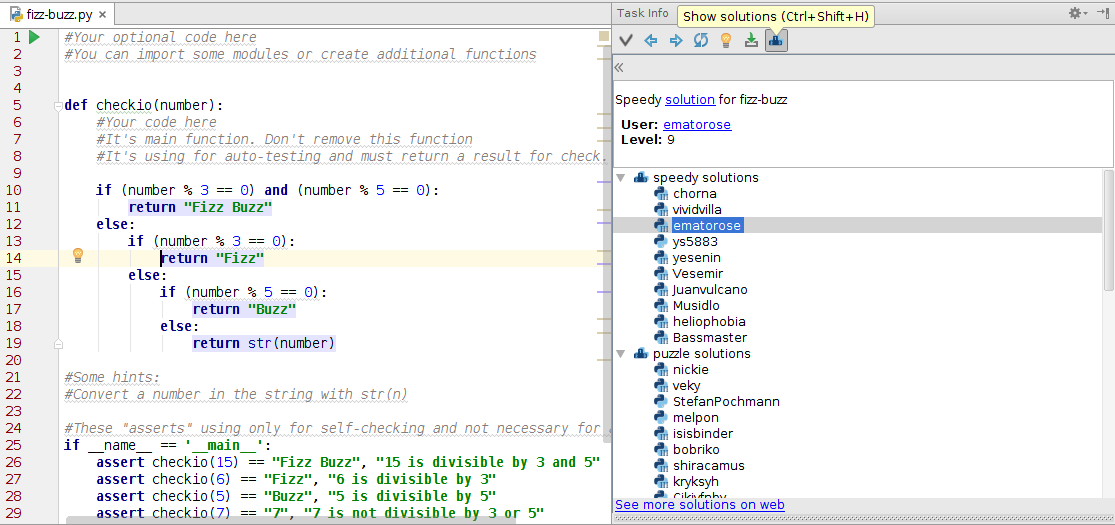Click 'return "Buzz"' on line 17
This screenshot has height=525, width=1115.
(244, 309)
